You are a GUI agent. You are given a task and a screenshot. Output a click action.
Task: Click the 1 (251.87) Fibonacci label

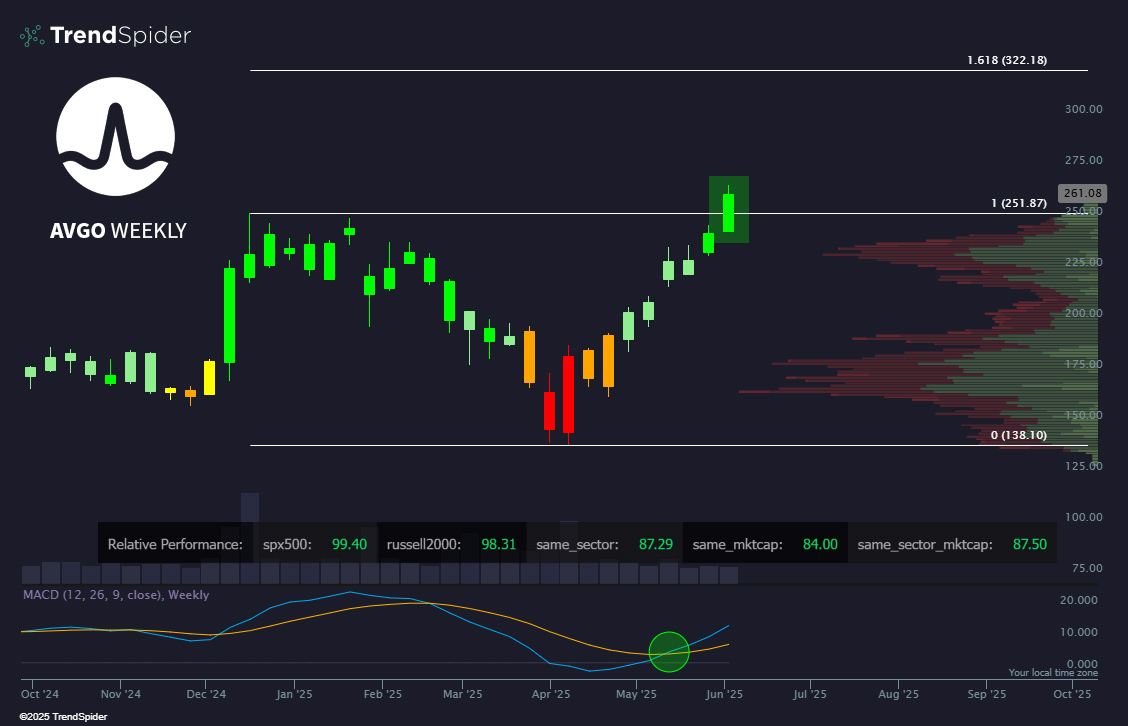1019,203
